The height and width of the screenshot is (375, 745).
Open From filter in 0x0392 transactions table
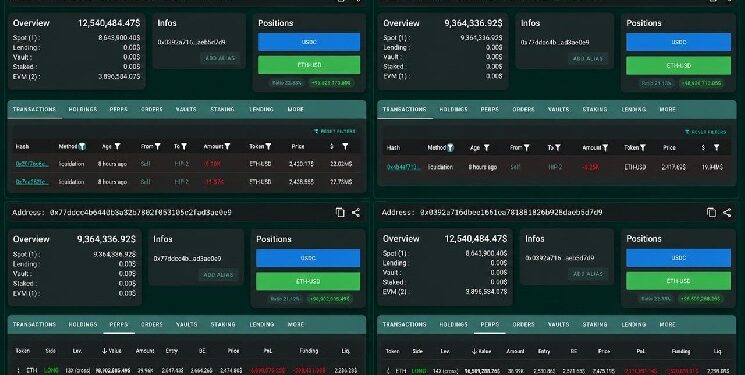click(x=157, y=147)
